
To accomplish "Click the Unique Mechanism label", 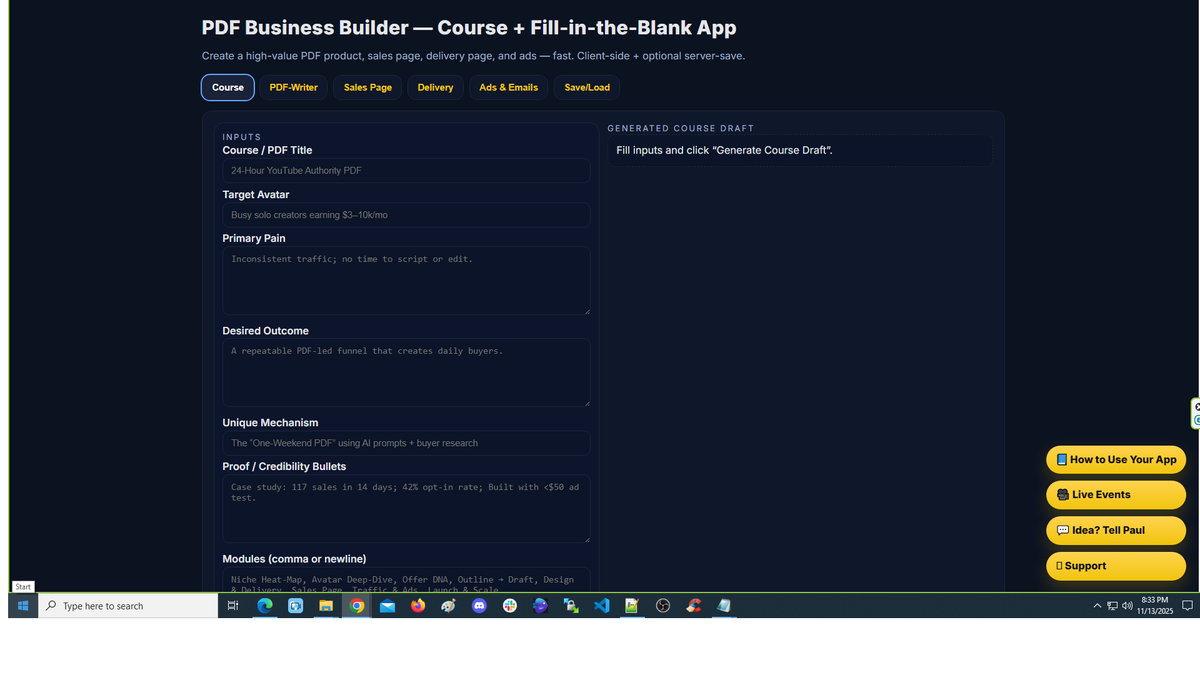I will click(270, 423).
